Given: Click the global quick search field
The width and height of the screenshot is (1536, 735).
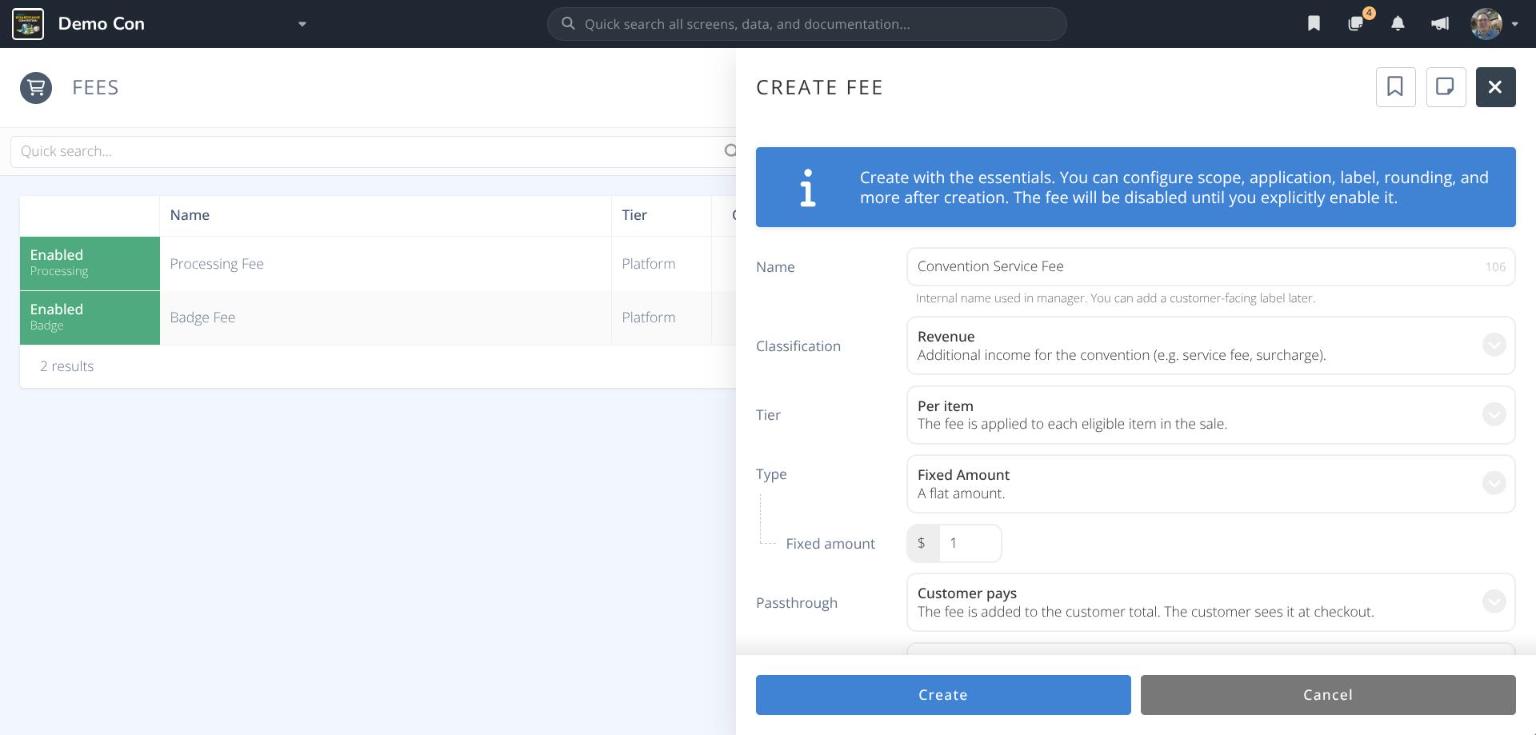Looking at the screenshot, I should [807, 24].
